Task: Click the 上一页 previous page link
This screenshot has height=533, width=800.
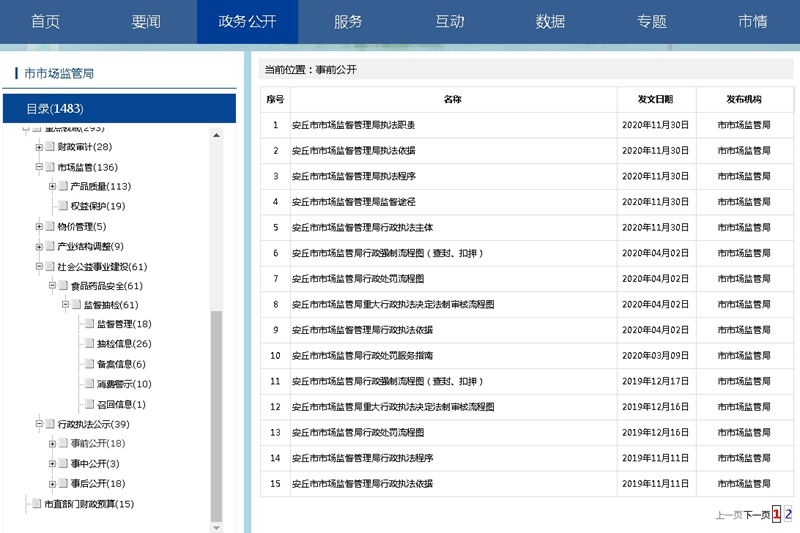Action: [x=729, y=515]
